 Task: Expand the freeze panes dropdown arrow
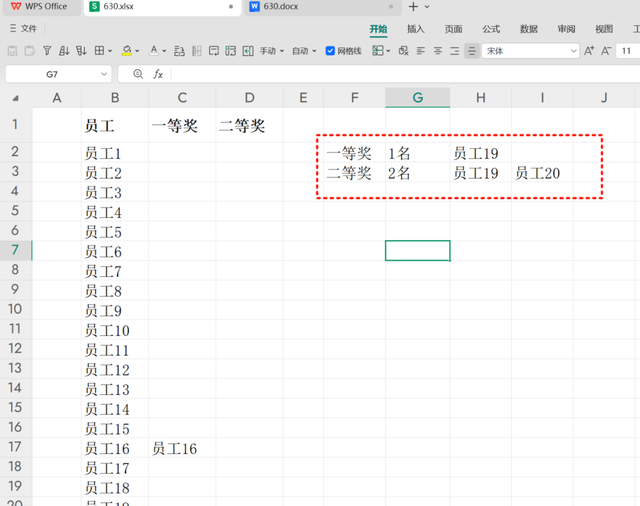pos(388,51)
